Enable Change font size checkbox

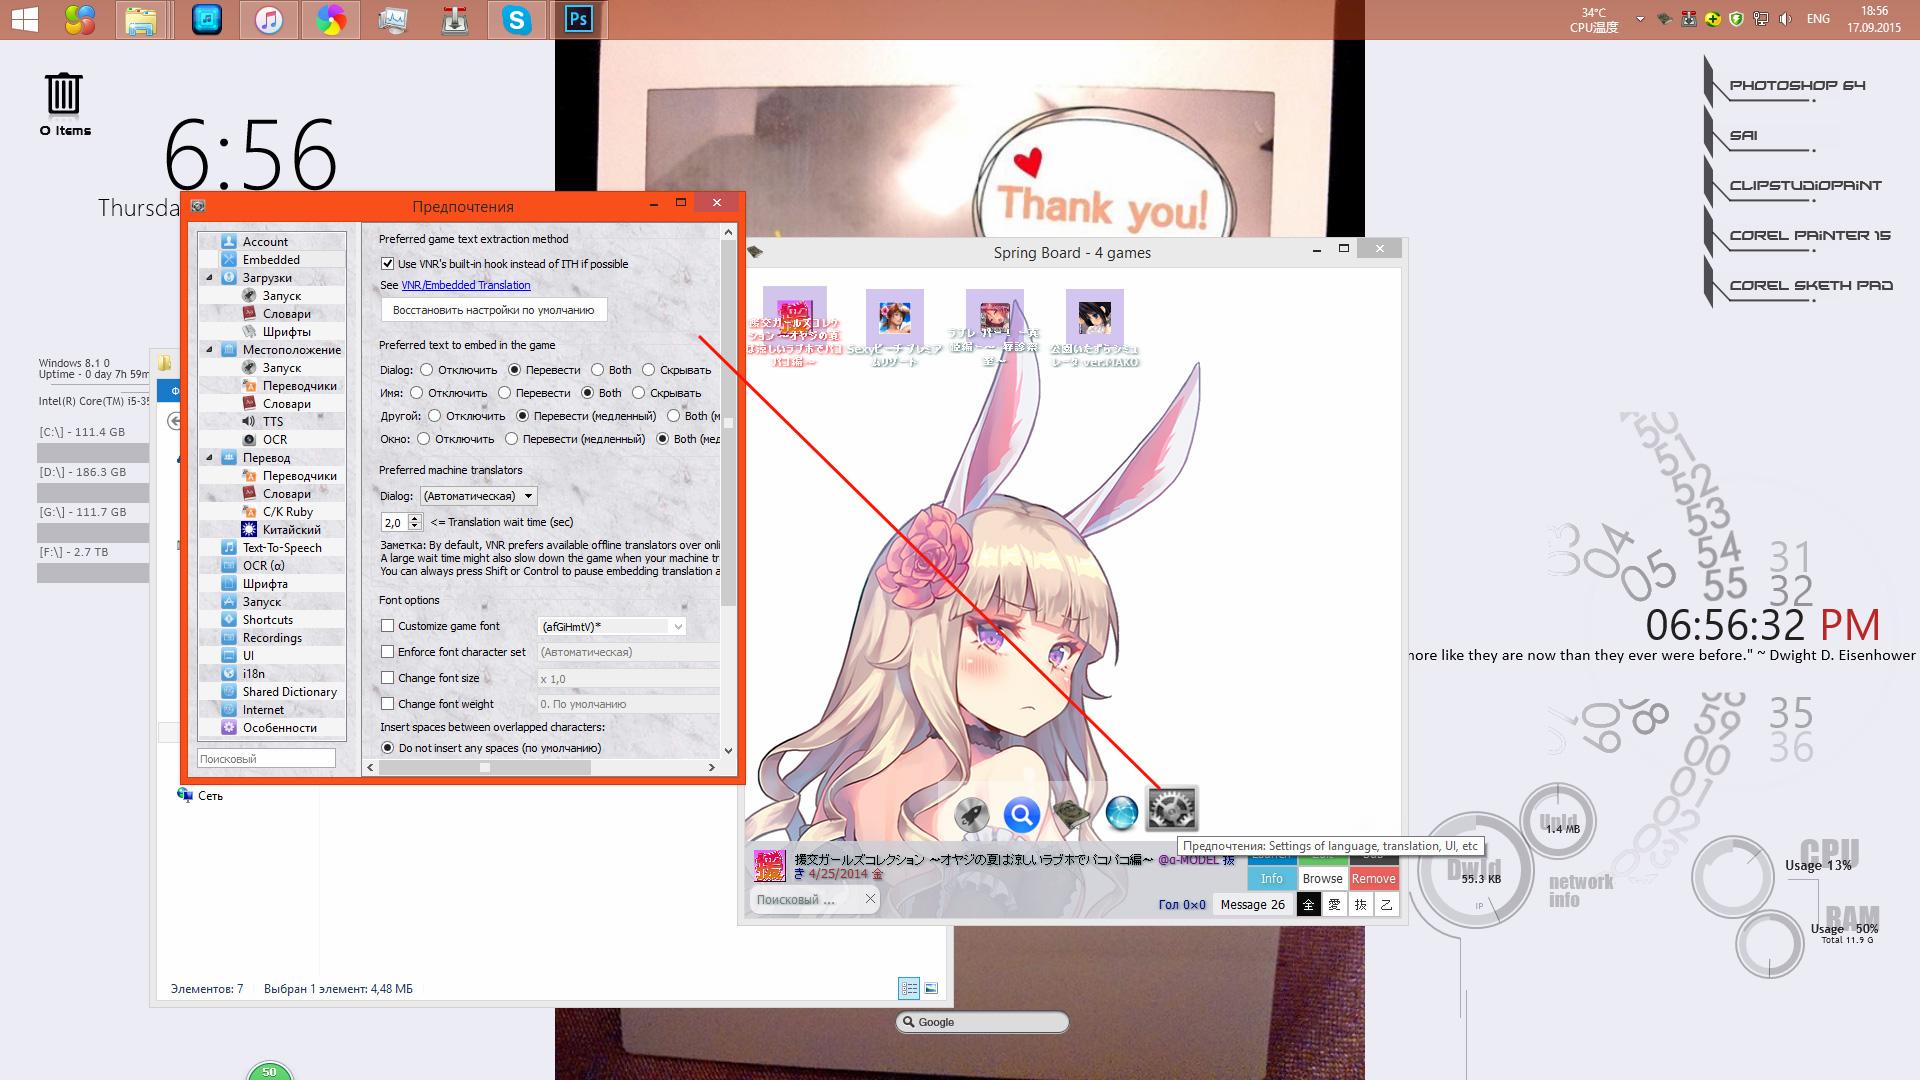tap(387, 678)
